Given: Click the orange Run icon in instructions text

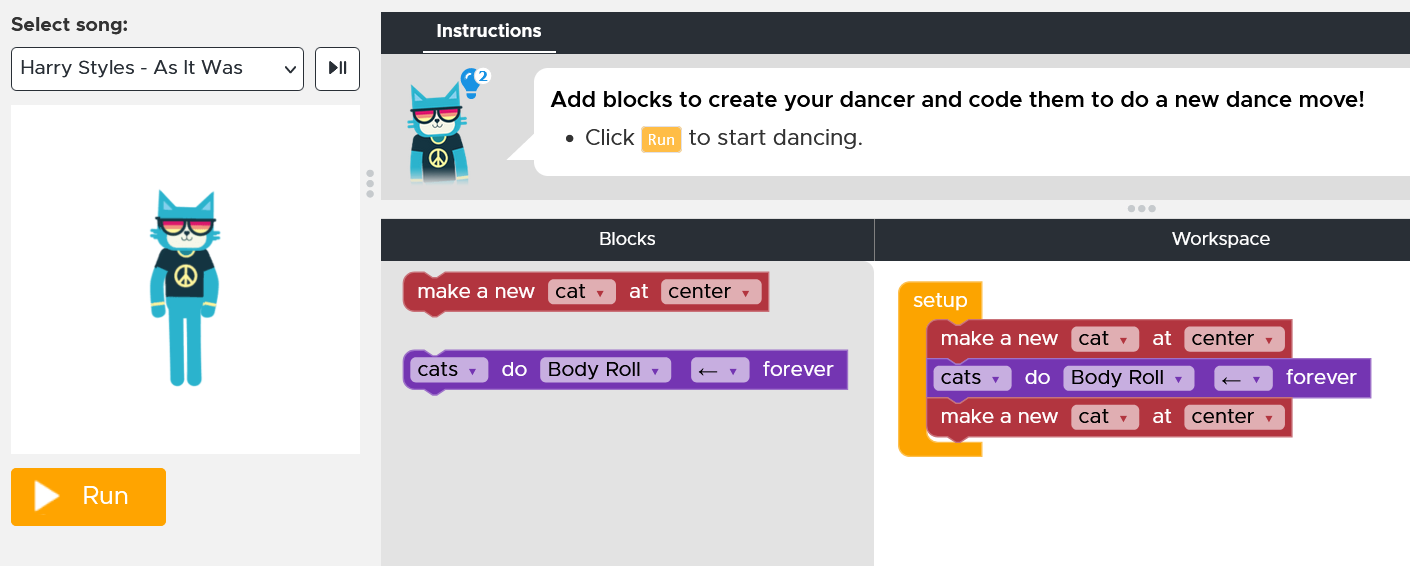Looking at the screenshot, I should coord(661,139).
